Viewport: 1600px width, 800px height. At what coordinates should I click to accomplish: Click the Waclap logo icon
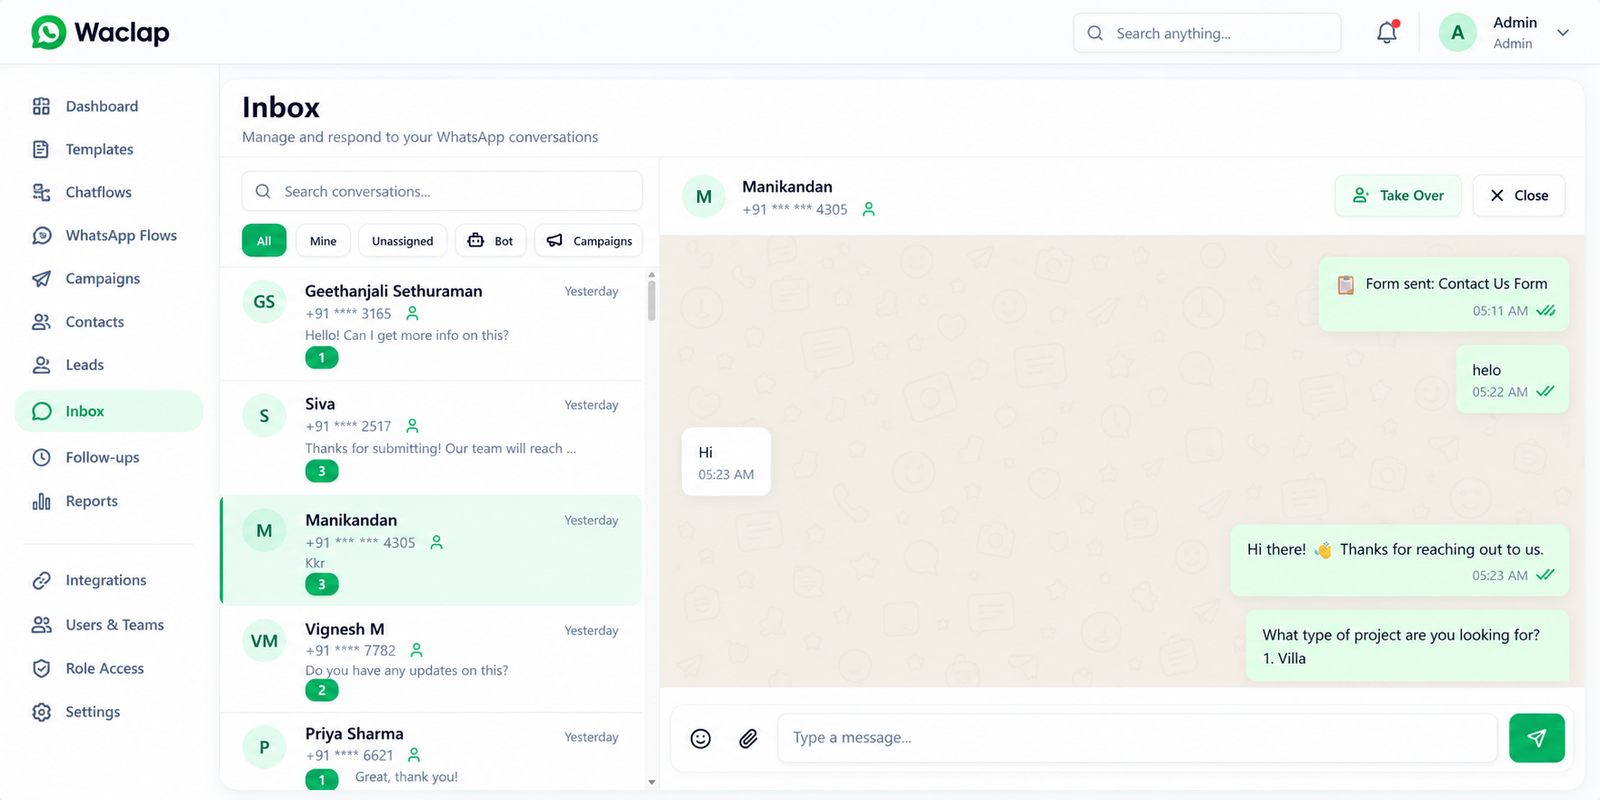click(x=48, y=33)
